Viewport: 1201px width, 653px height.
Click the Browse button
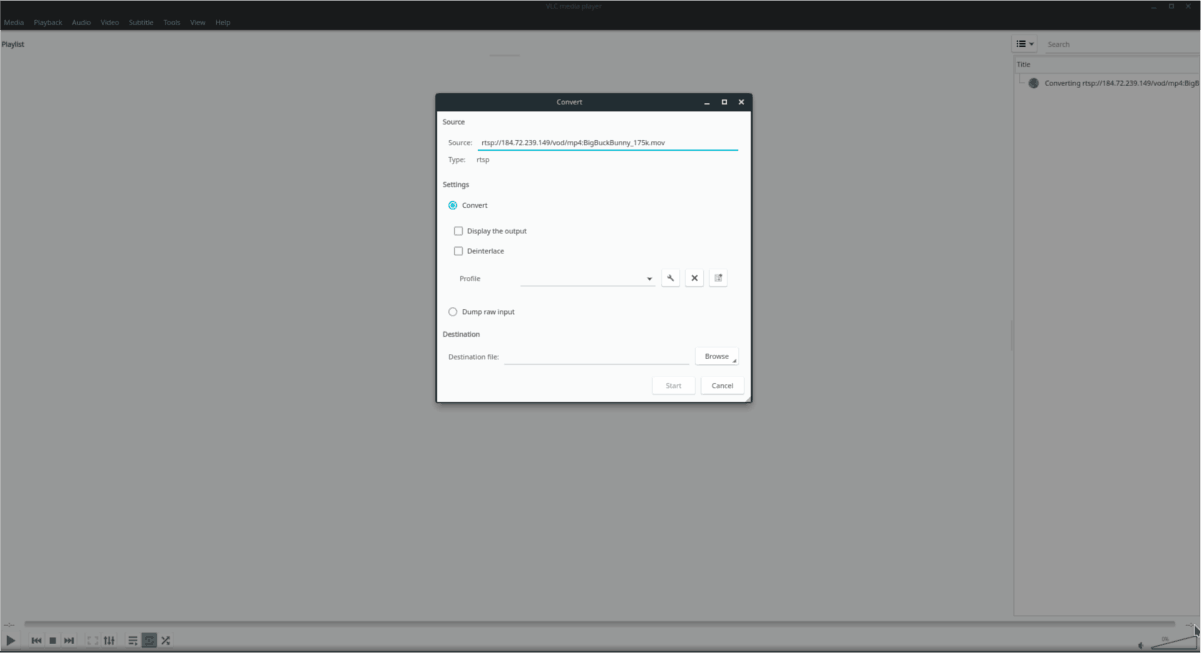coord(717,357)
